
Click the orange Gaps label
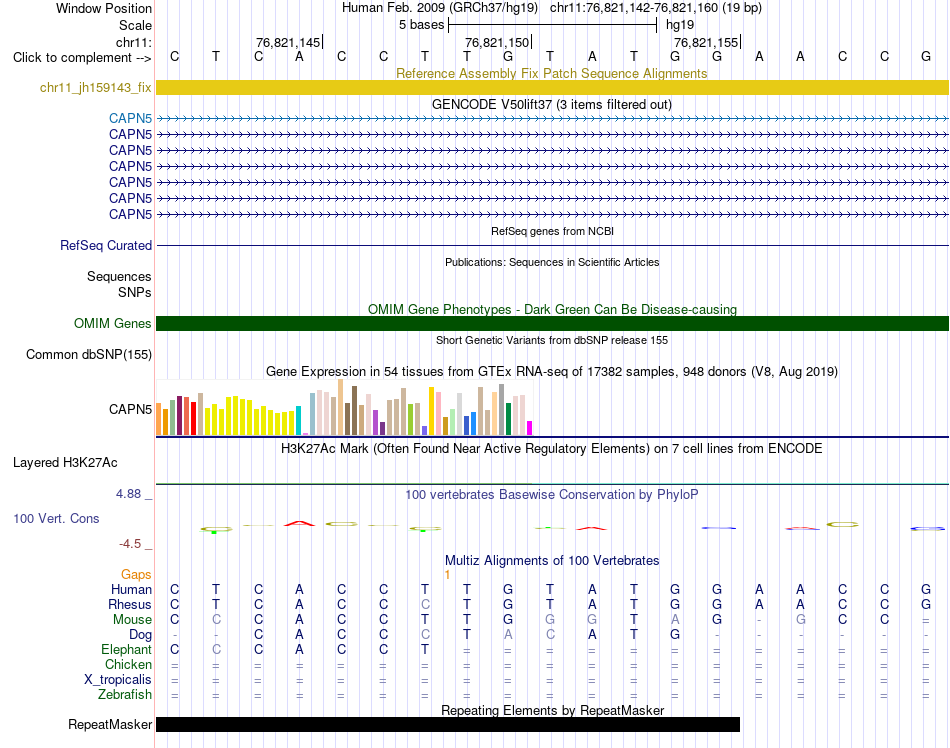click(136, 574)
